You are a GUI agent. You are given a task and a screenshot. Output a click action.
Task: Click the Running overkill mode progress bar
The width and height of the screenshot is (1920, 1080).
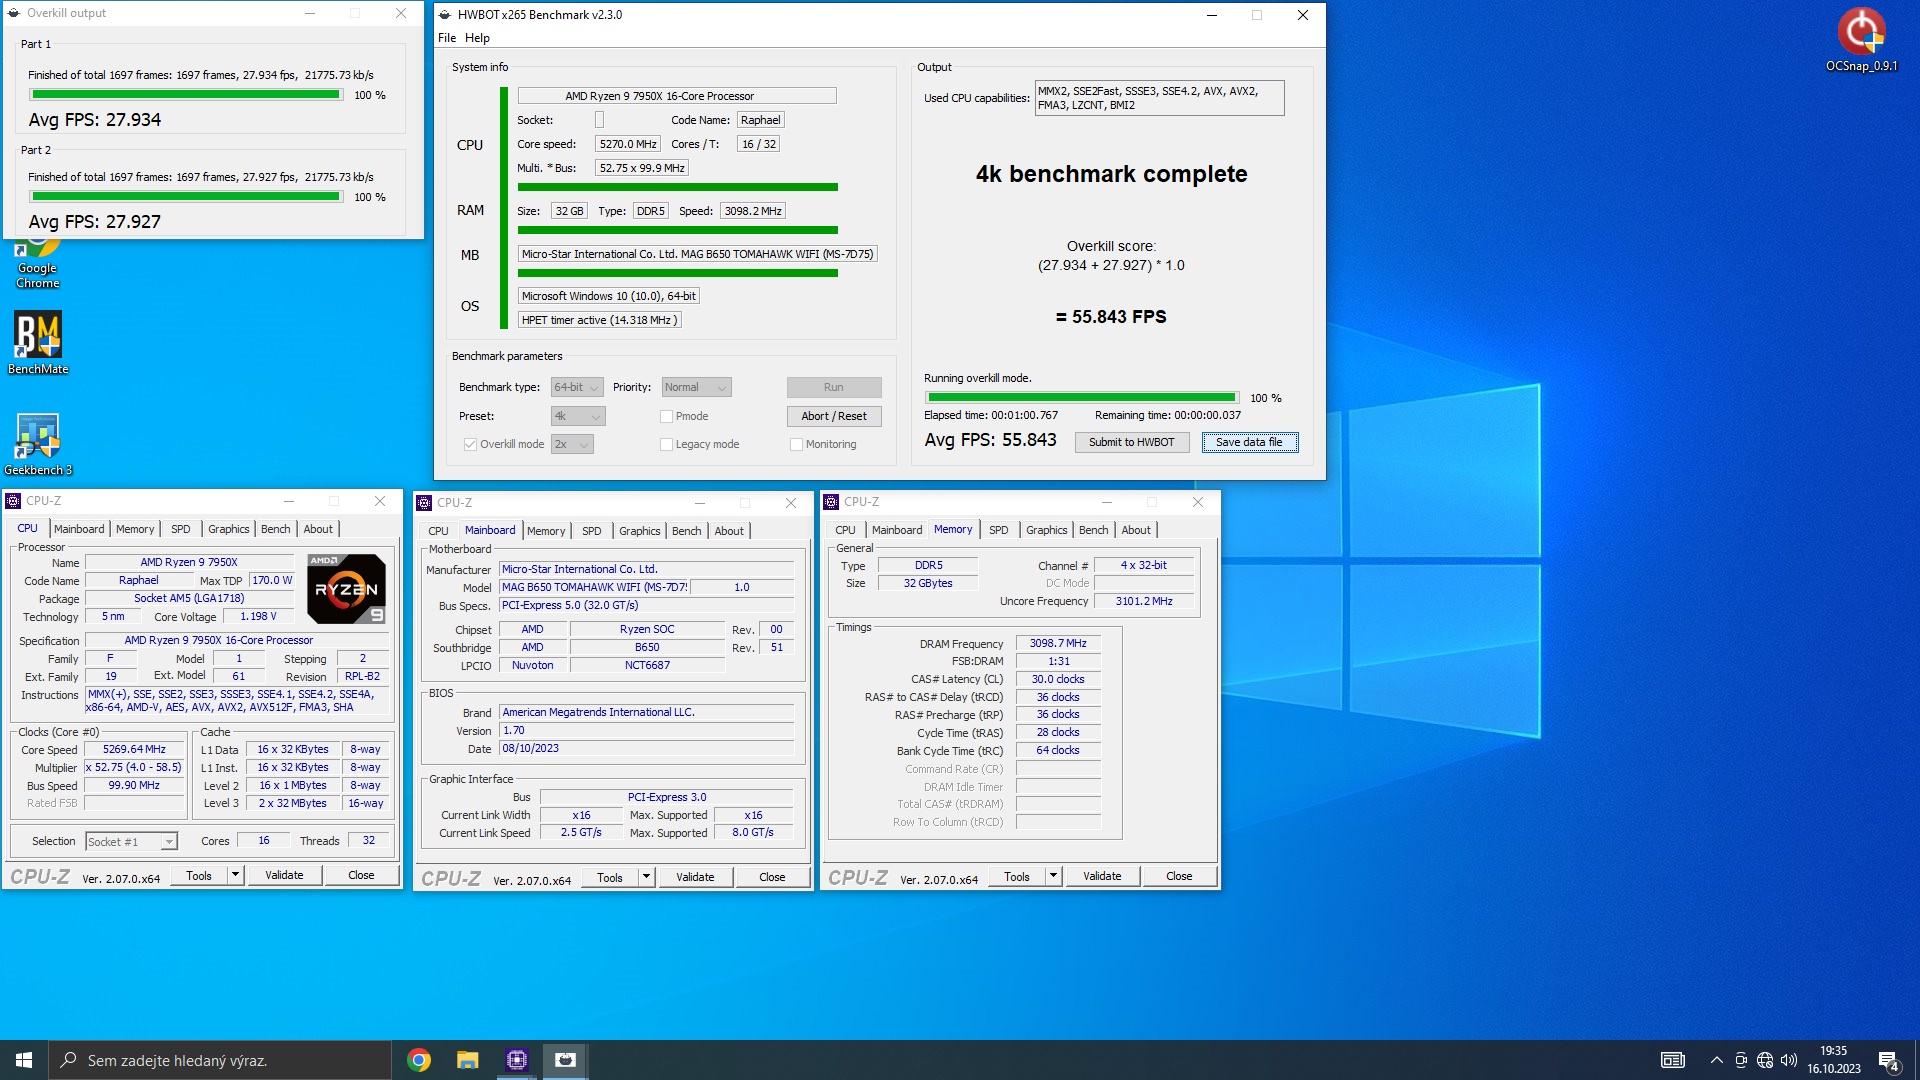[1082, 397]
